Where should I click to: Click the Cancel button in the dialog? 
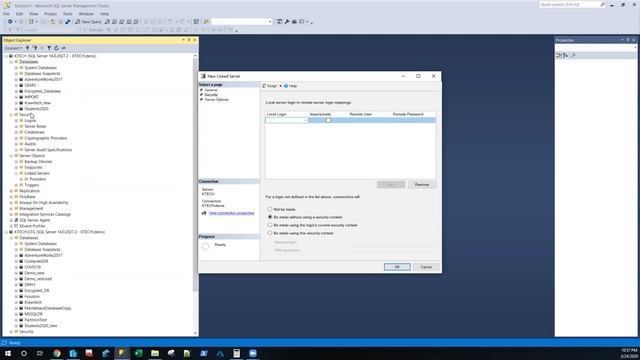tap(426, 267)
